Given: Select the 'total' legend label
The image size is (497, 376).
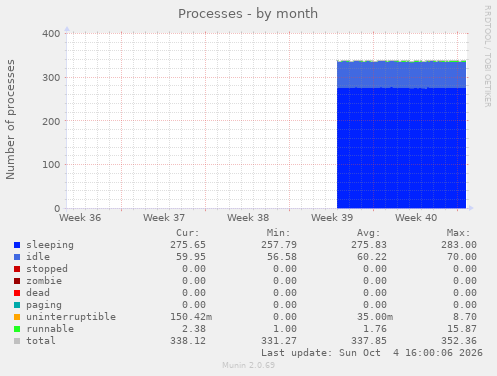Looking at the screenshot, I should point(41,341).
